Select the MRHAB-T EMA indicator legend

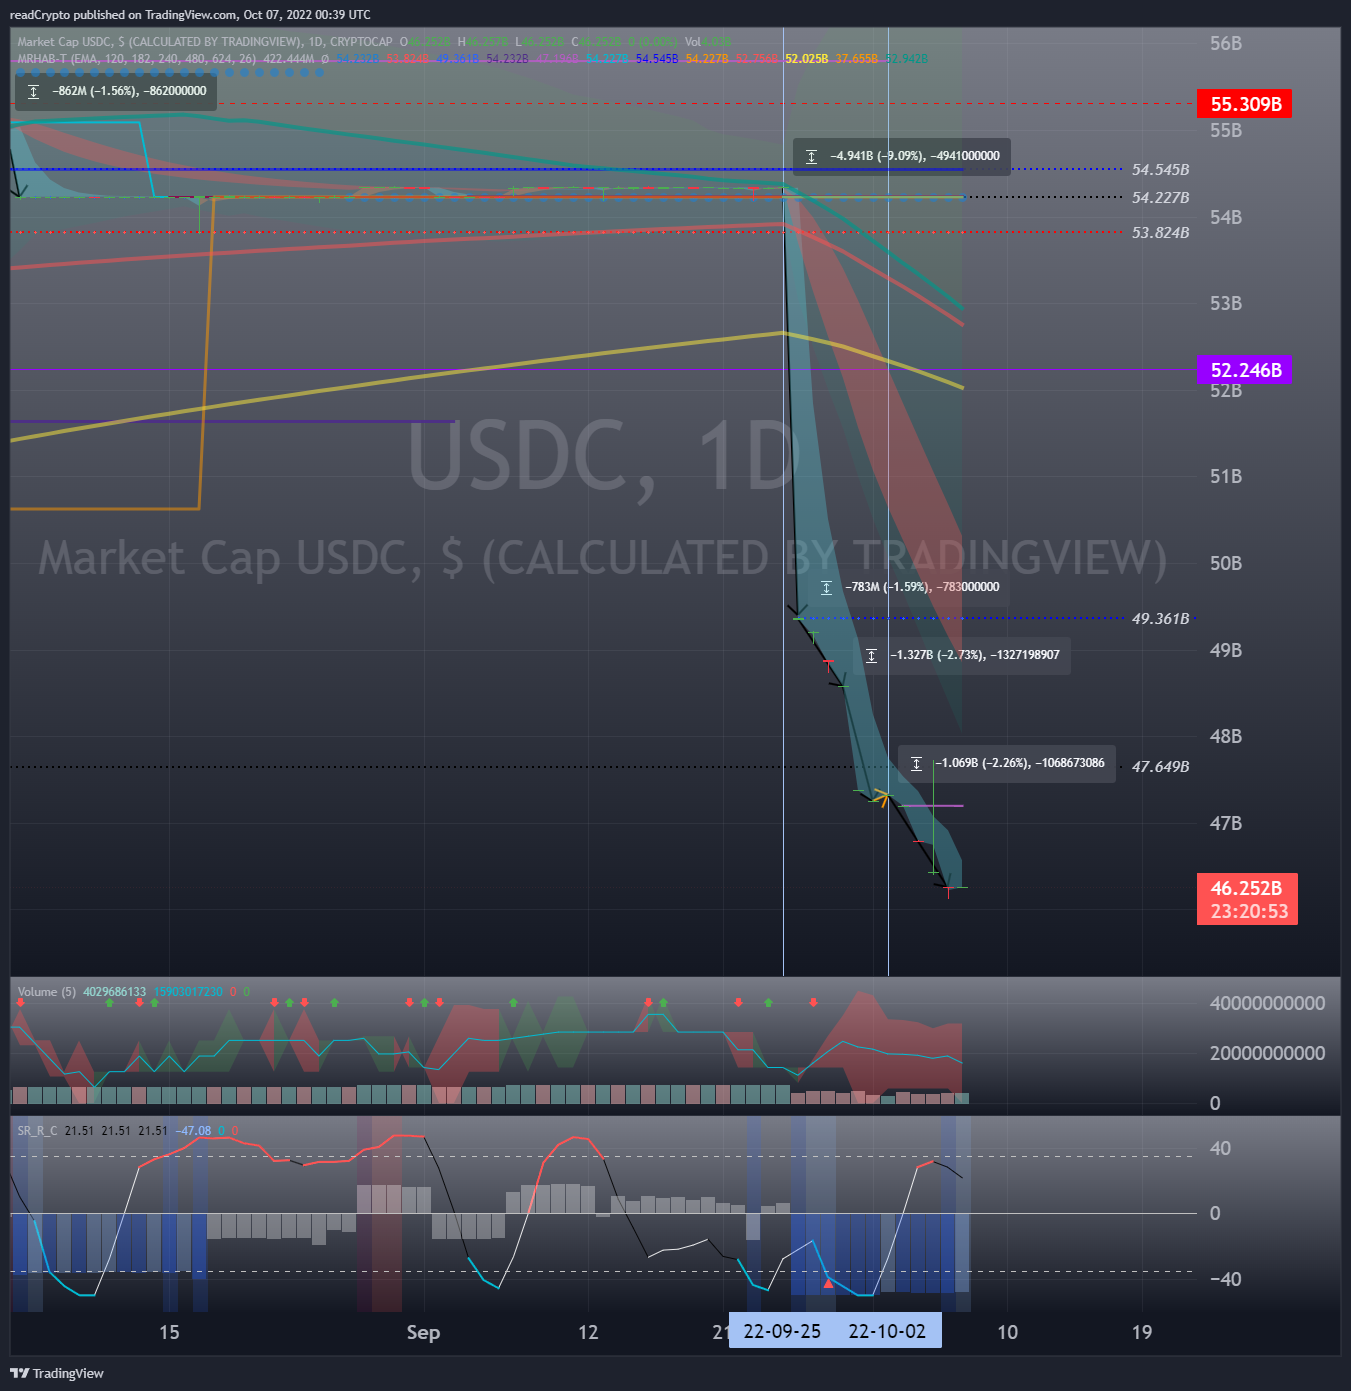tap(136, 59)
